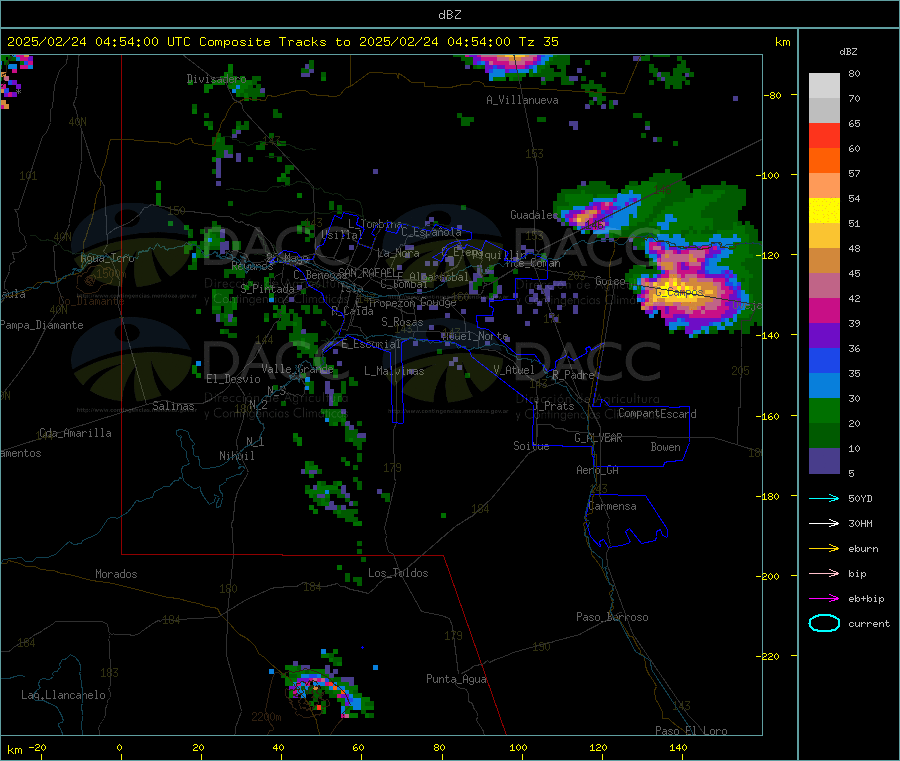The image size is (900, 761).
Task: Click the Agua_Toro map label
Action: point(107,258)
